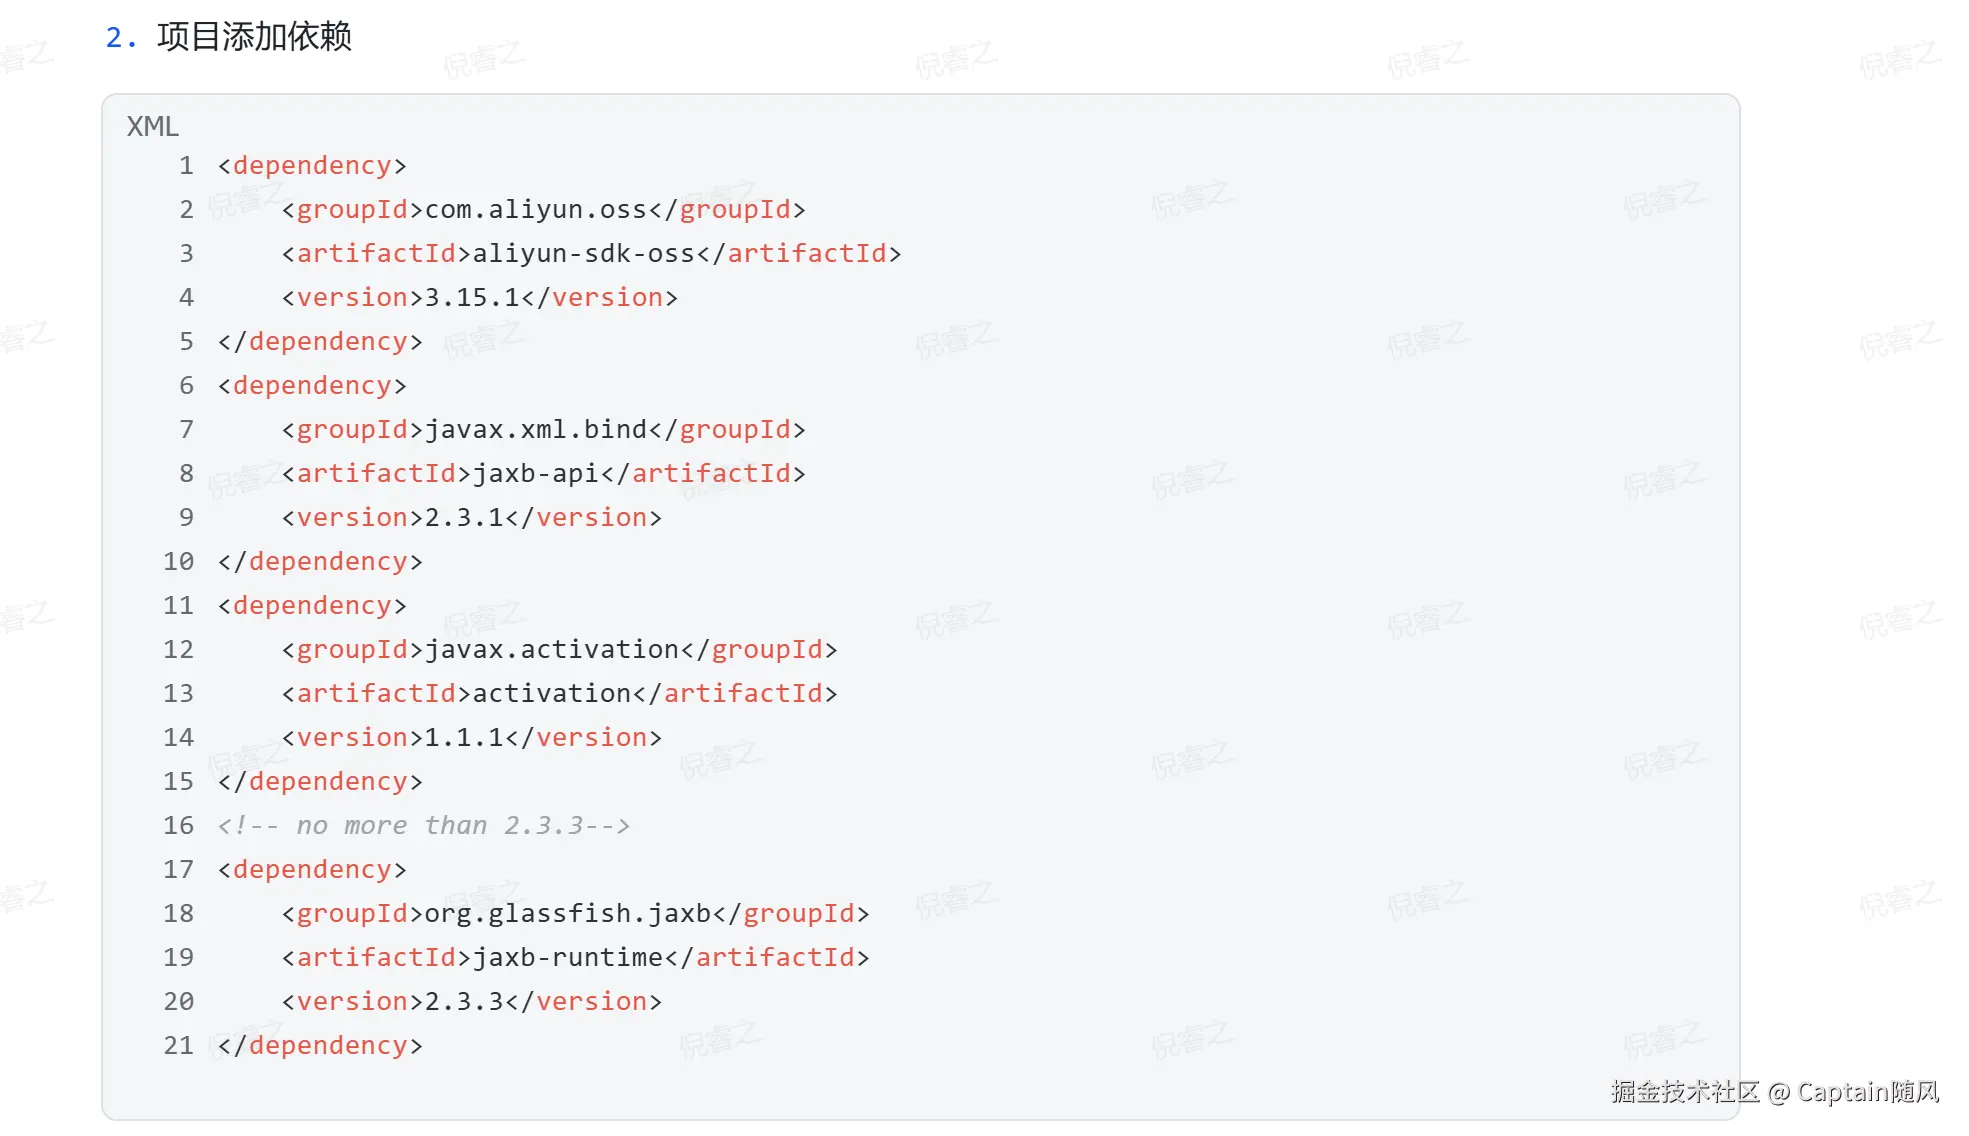Screen dimensions: 1969x1136
Task: Click the version value on line 20
Action: 464,1002
